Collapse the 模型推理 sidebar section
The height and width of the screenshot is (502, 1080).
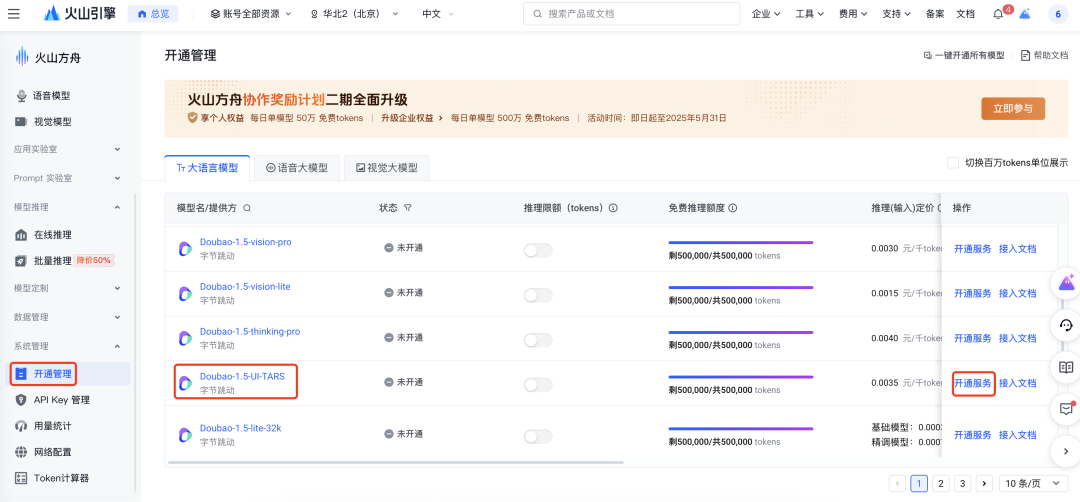tap(67, 207)
